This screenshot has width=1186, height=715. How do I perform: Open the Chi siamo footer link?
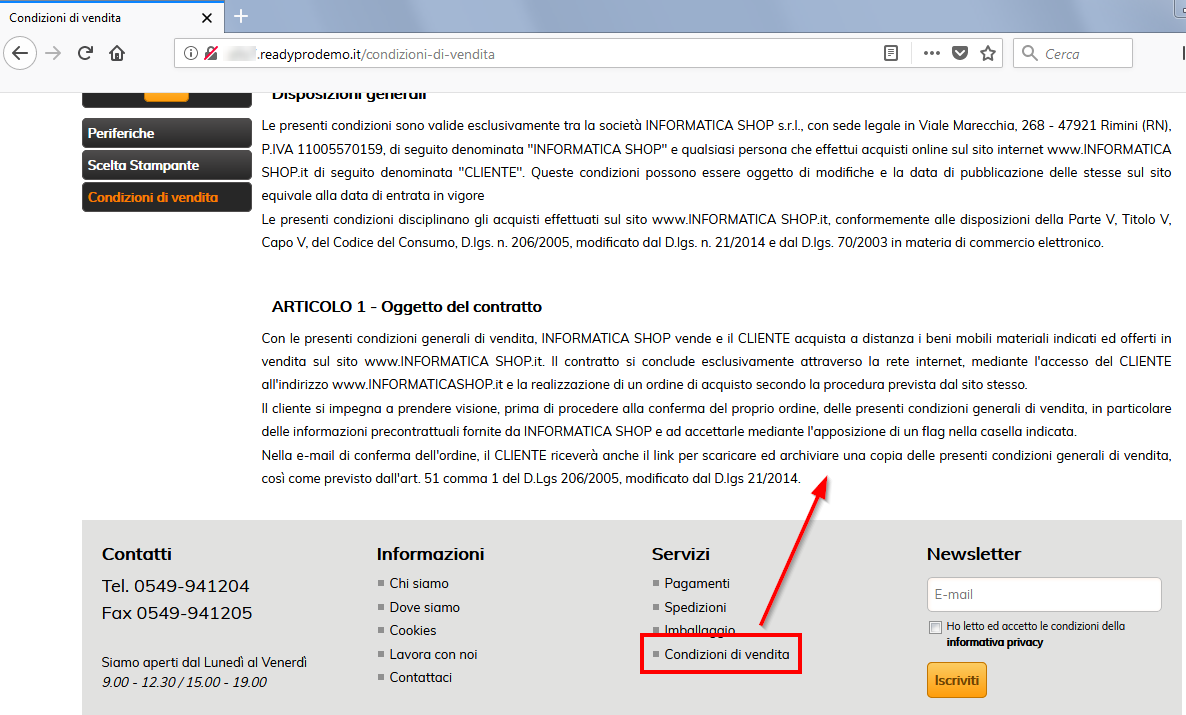[418, 583]
